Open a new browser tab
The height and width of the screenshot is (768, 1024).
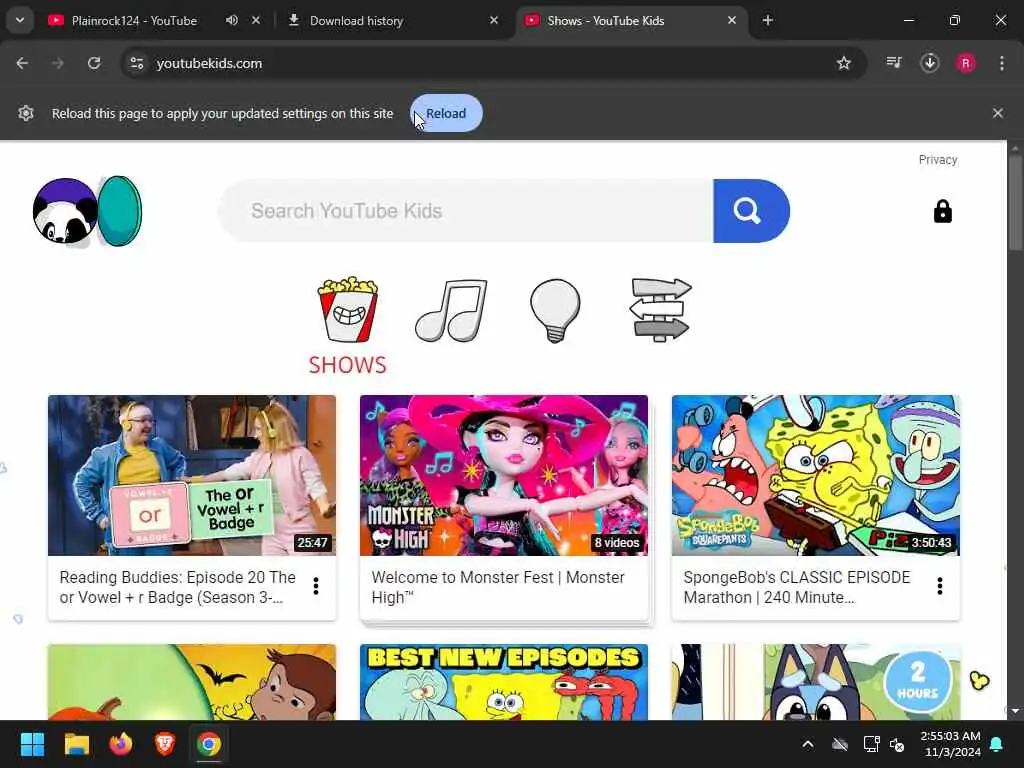tap(768, 20)
